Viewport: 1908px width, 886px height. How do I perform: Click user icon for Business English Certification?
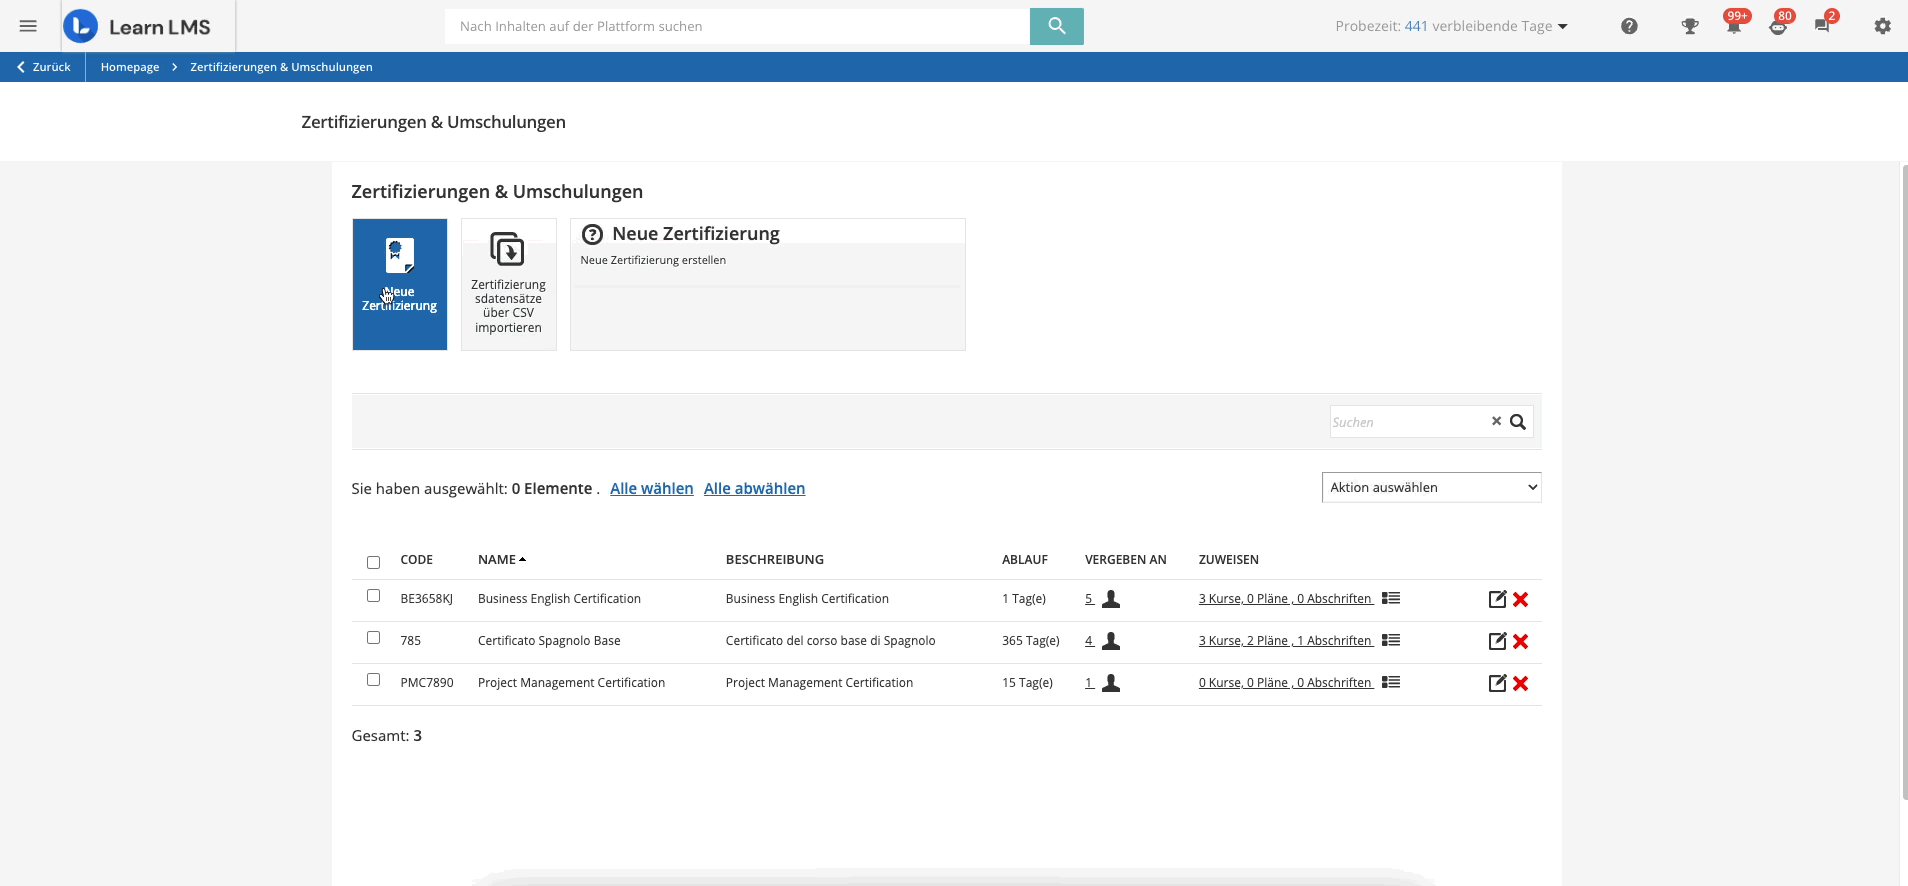(1111, 599)
